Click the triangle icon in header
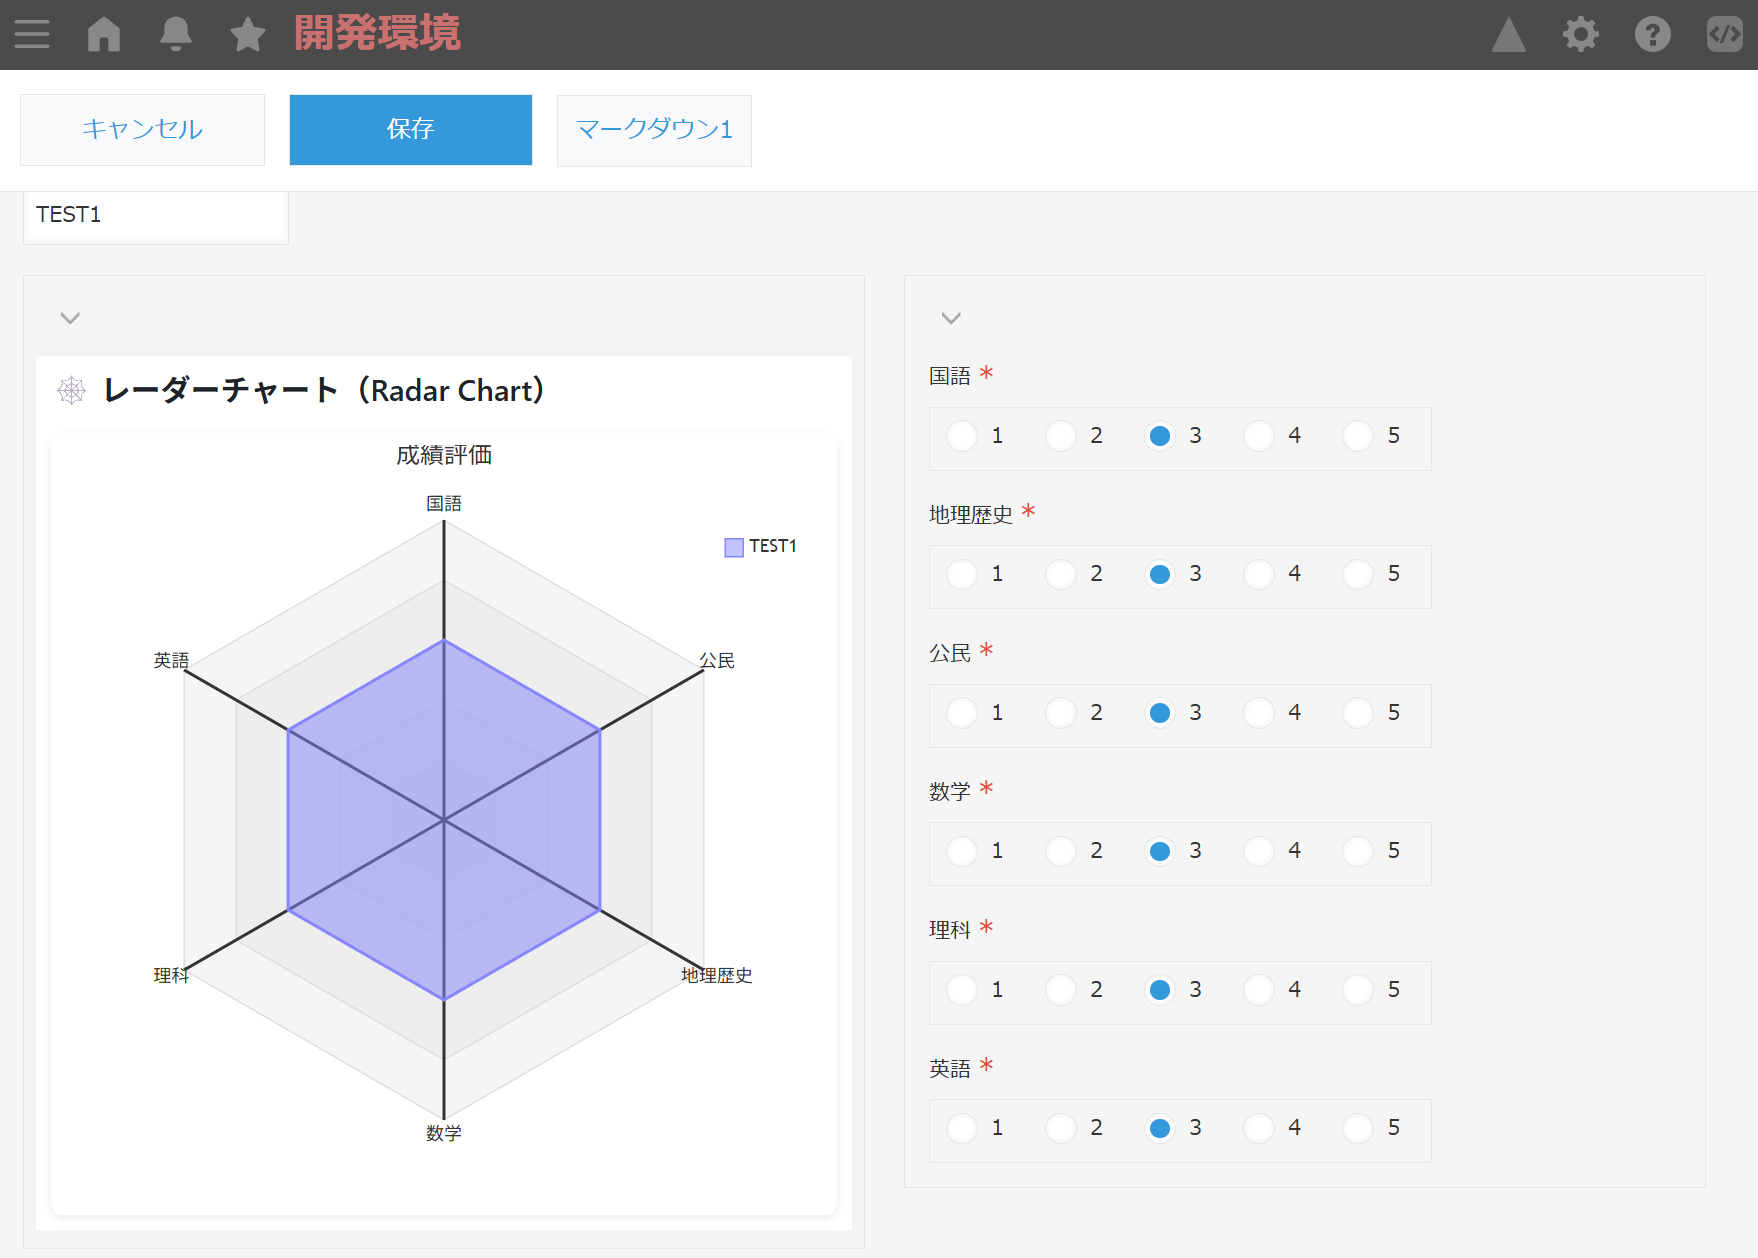The width and height of the screenshot is (1758, 1258). [x=1508, y=35]
